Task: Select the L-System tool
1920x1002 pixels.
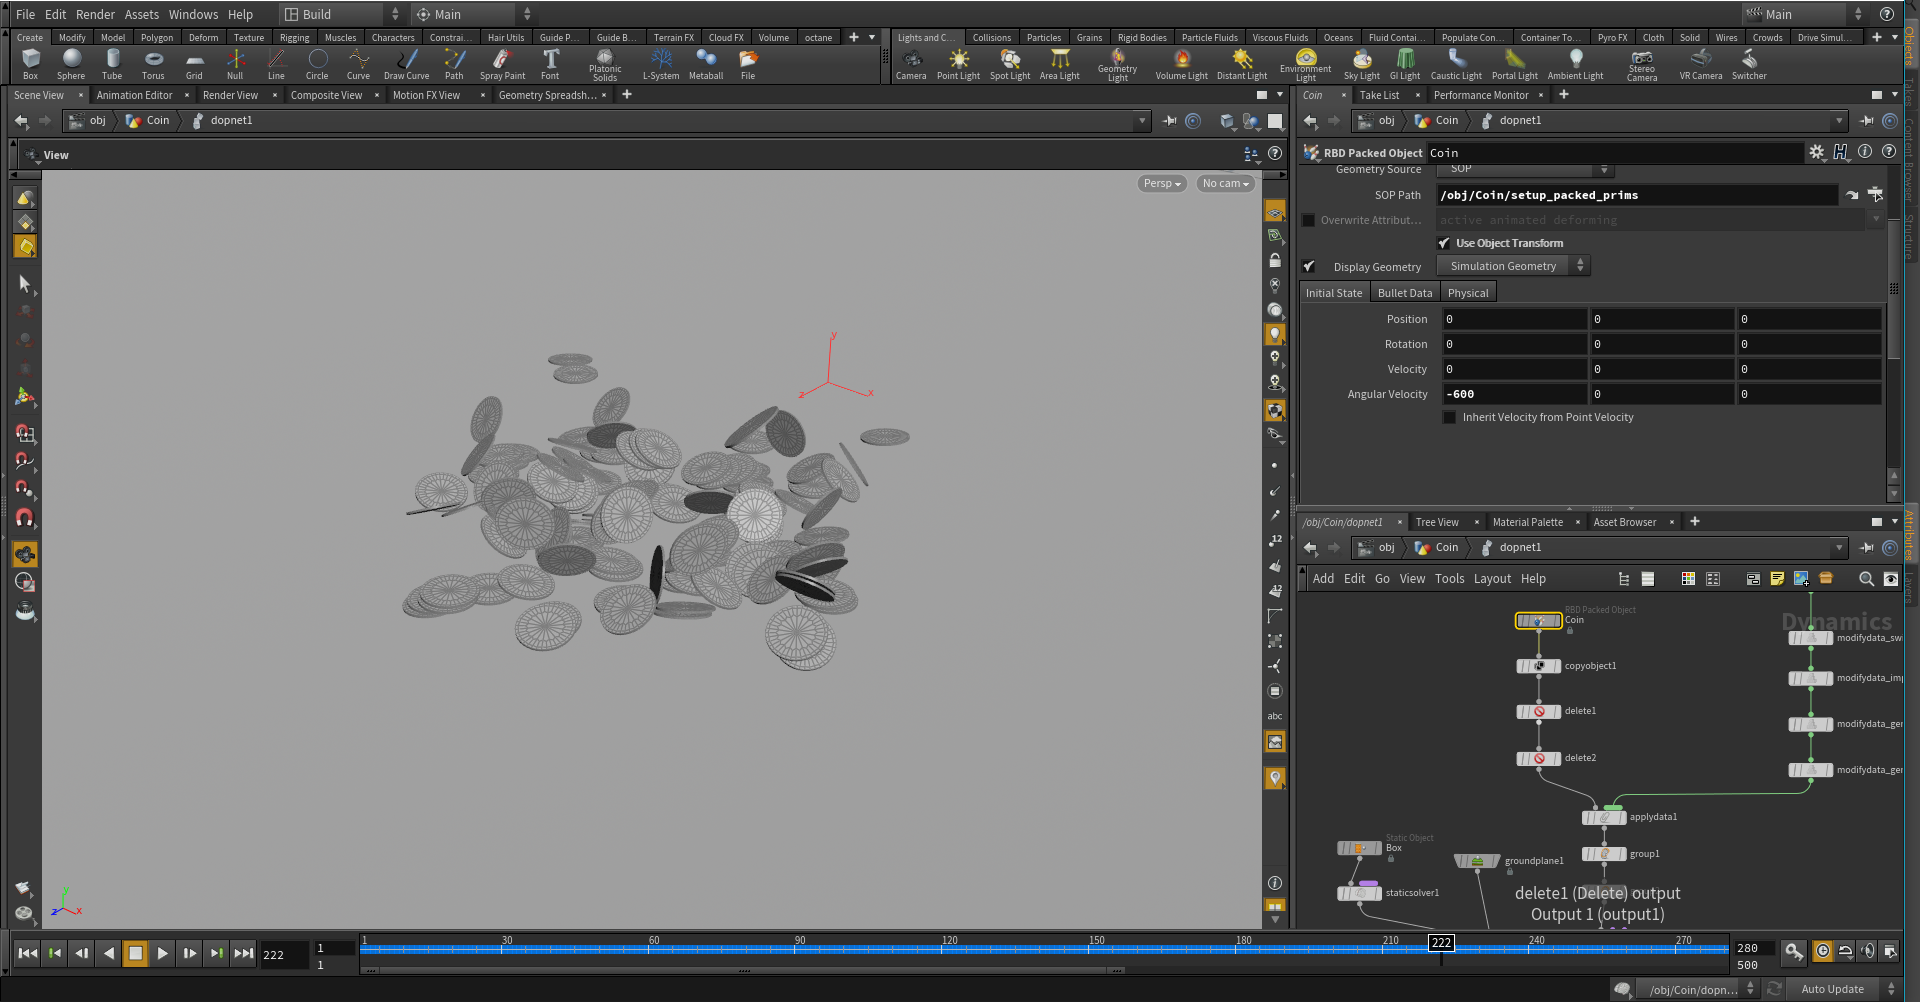Action: (661, 65)
